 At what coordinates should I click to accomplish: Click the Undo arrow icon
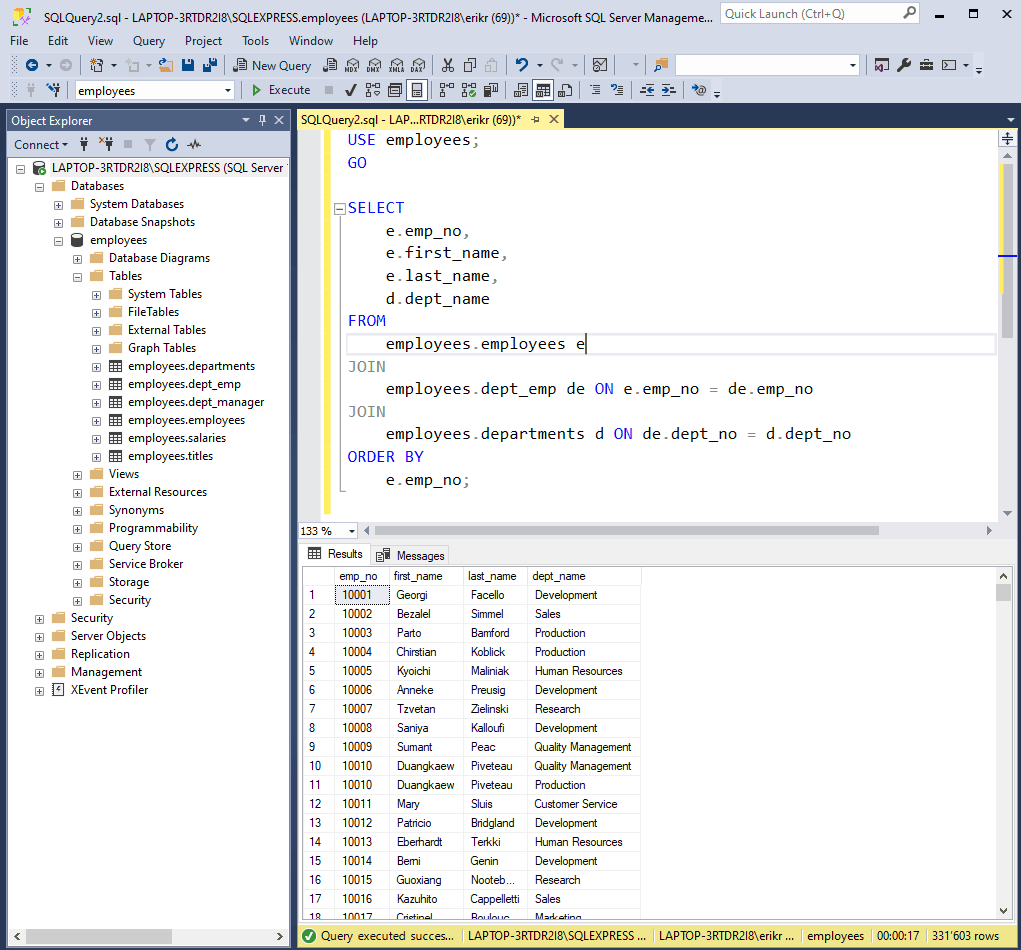pos(522,65)
